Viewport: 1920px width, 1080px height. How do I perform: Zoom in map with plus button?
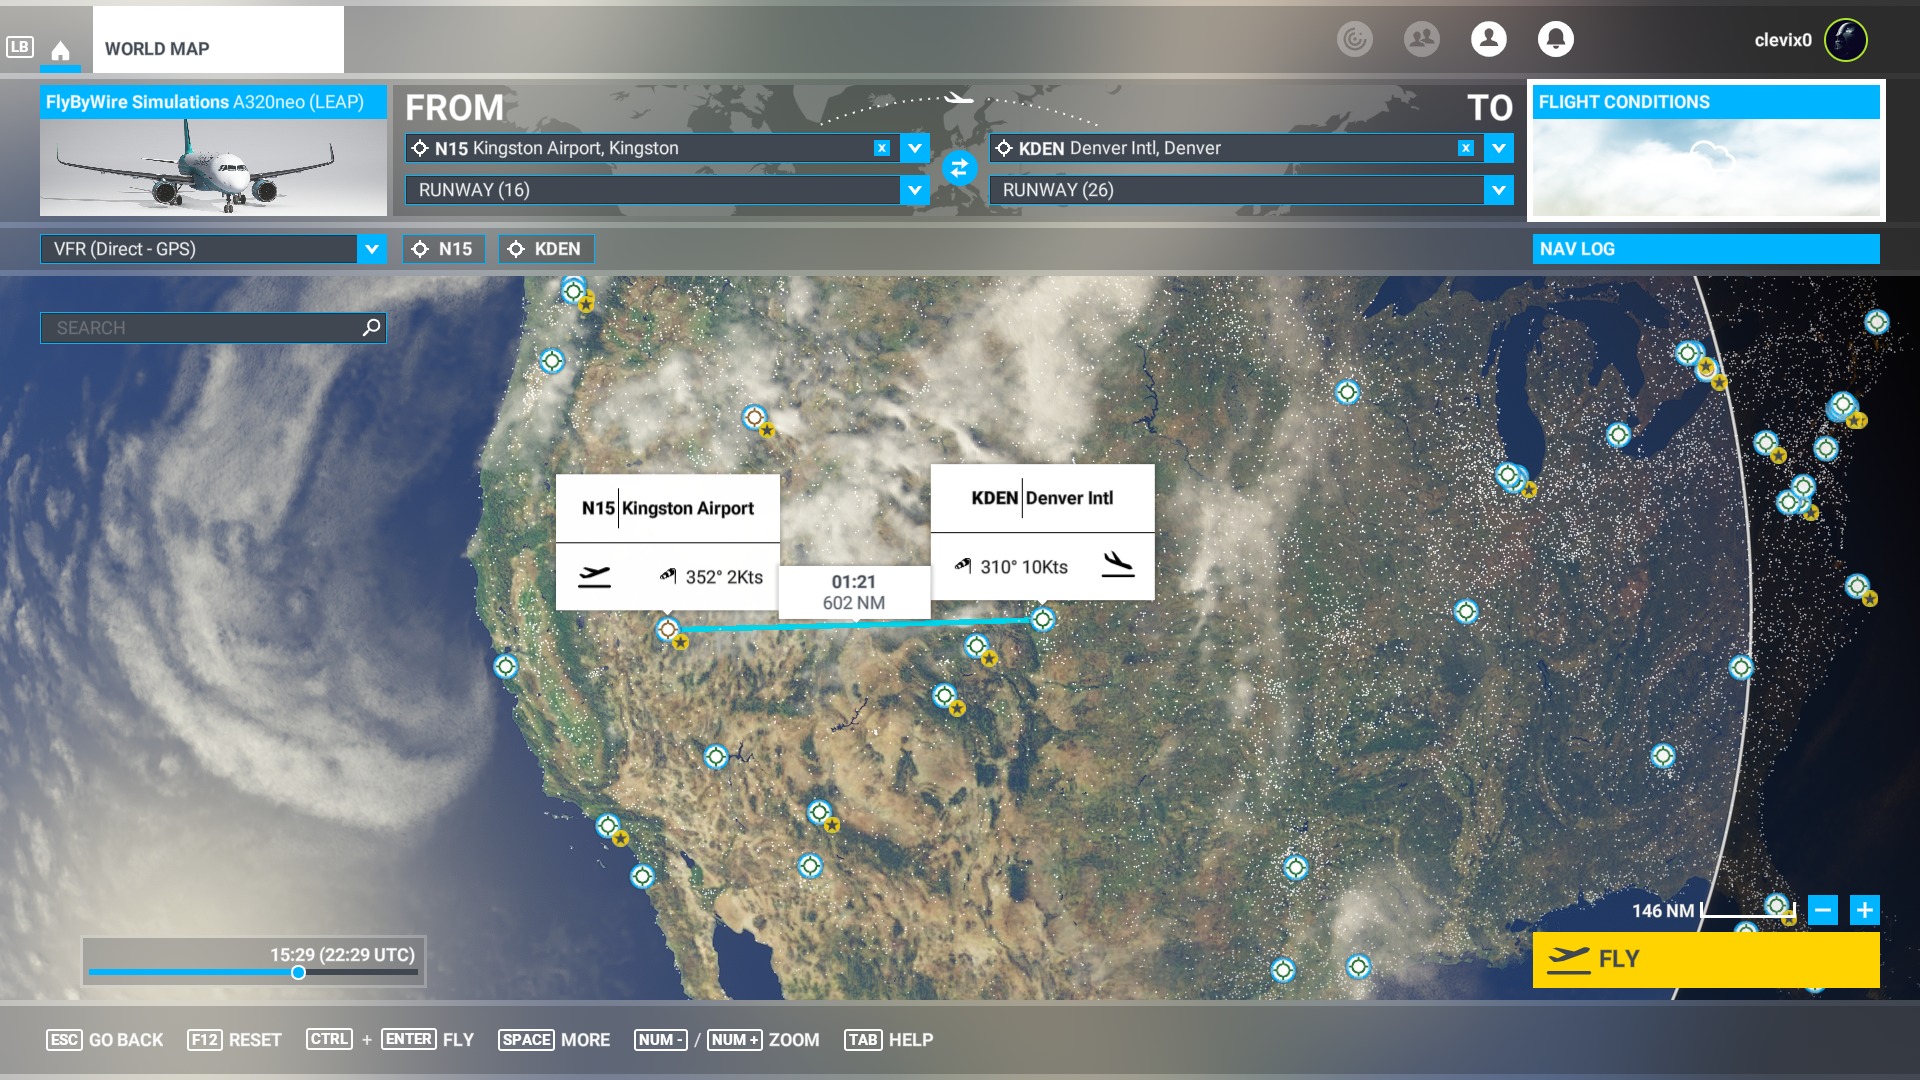(x=1864, y=910)
